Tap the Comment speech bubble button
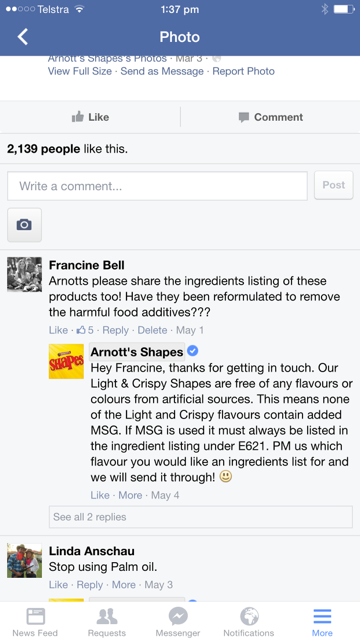The image size is (360, 640). tap(271, 117)
